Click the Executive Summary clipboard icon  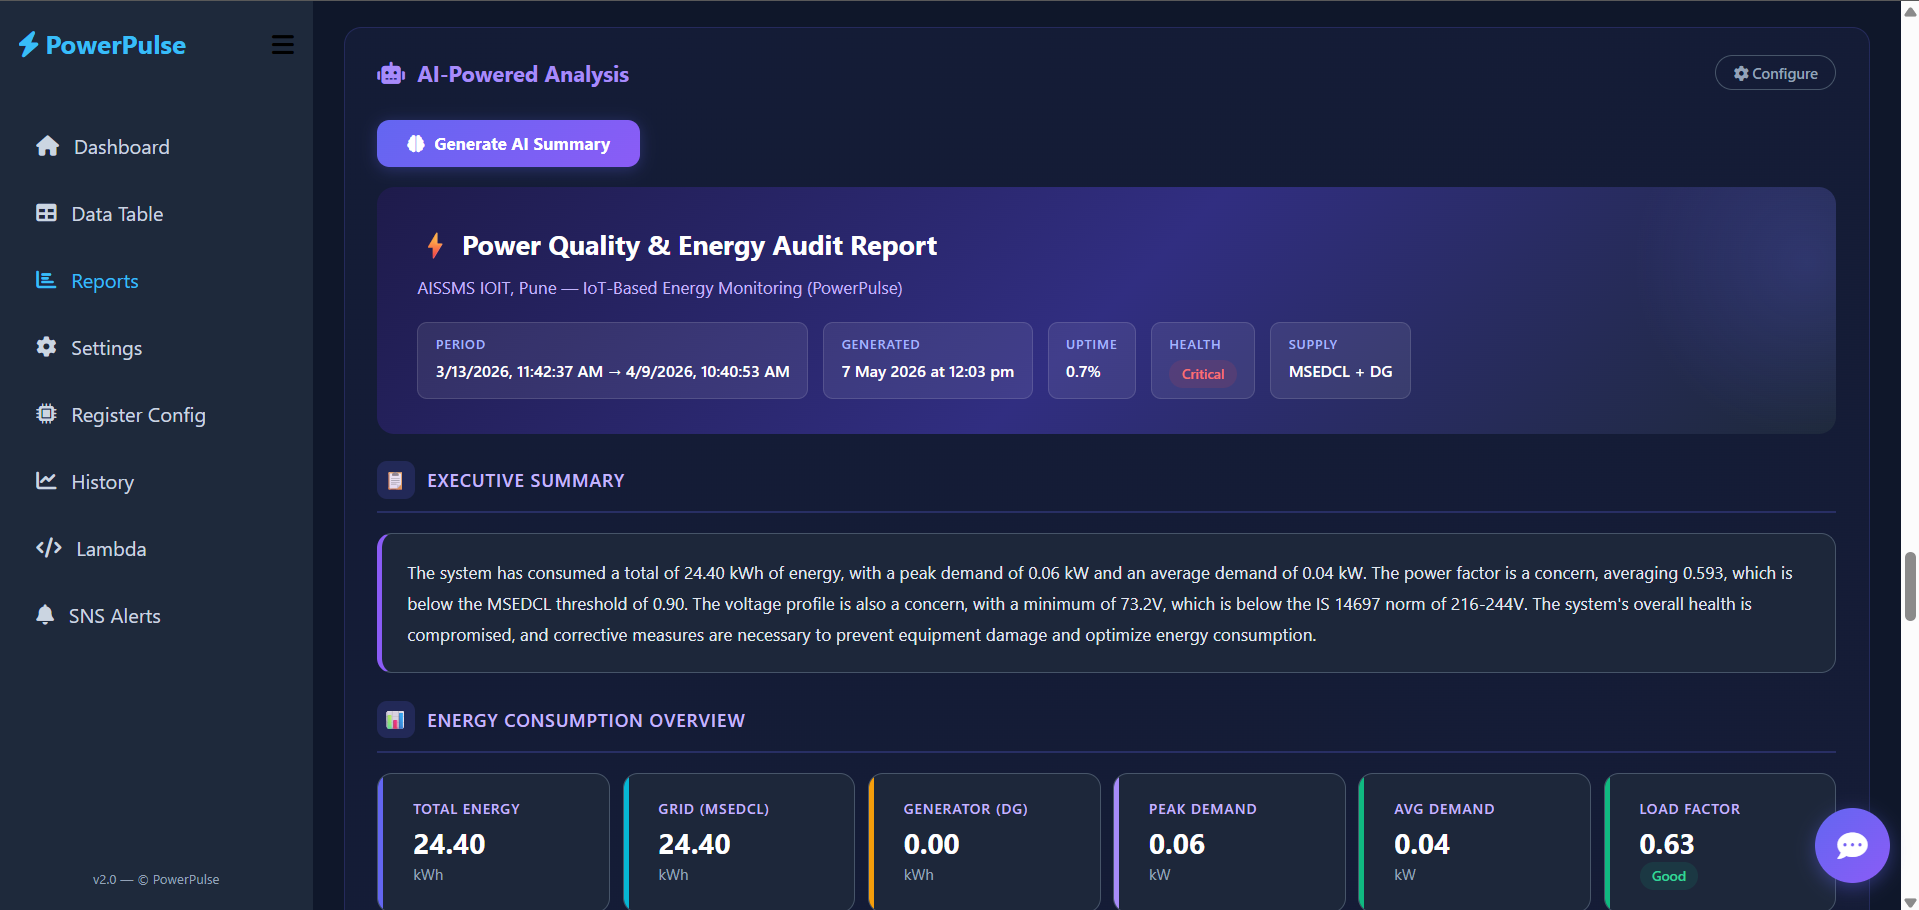click(395, 481)
